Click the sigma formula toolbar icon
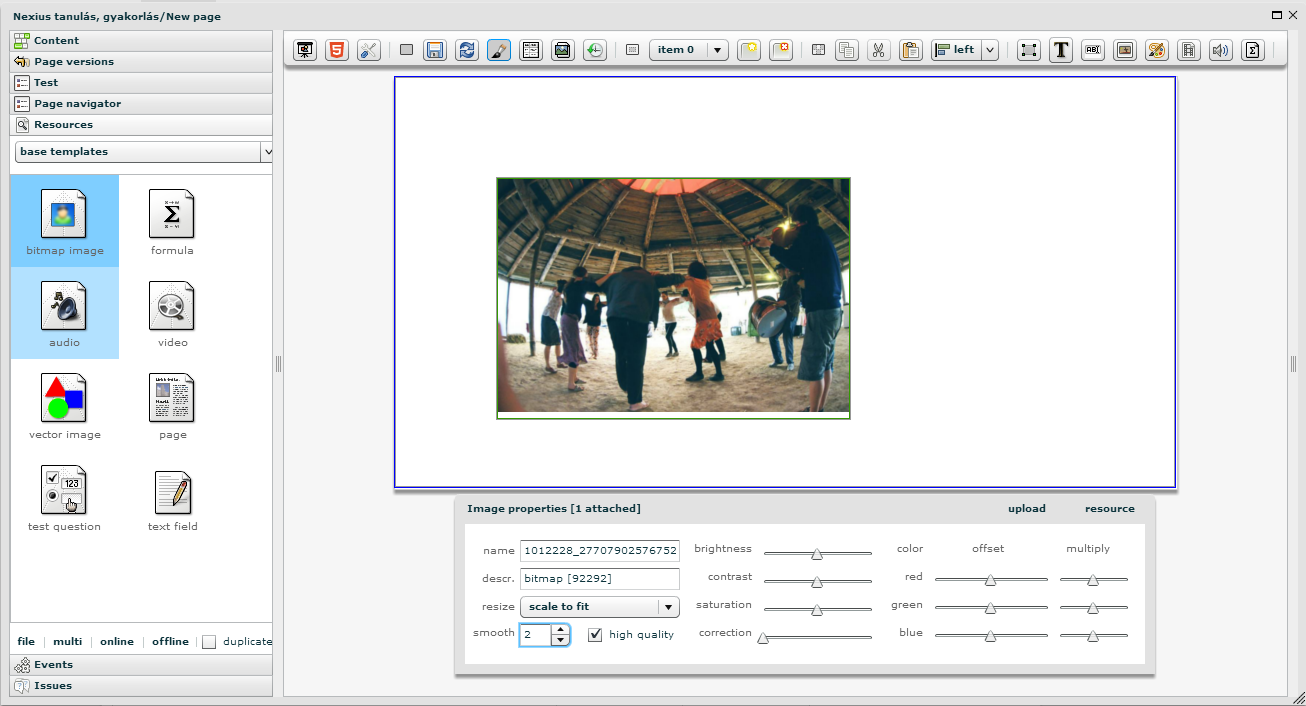 [1253, 50]
